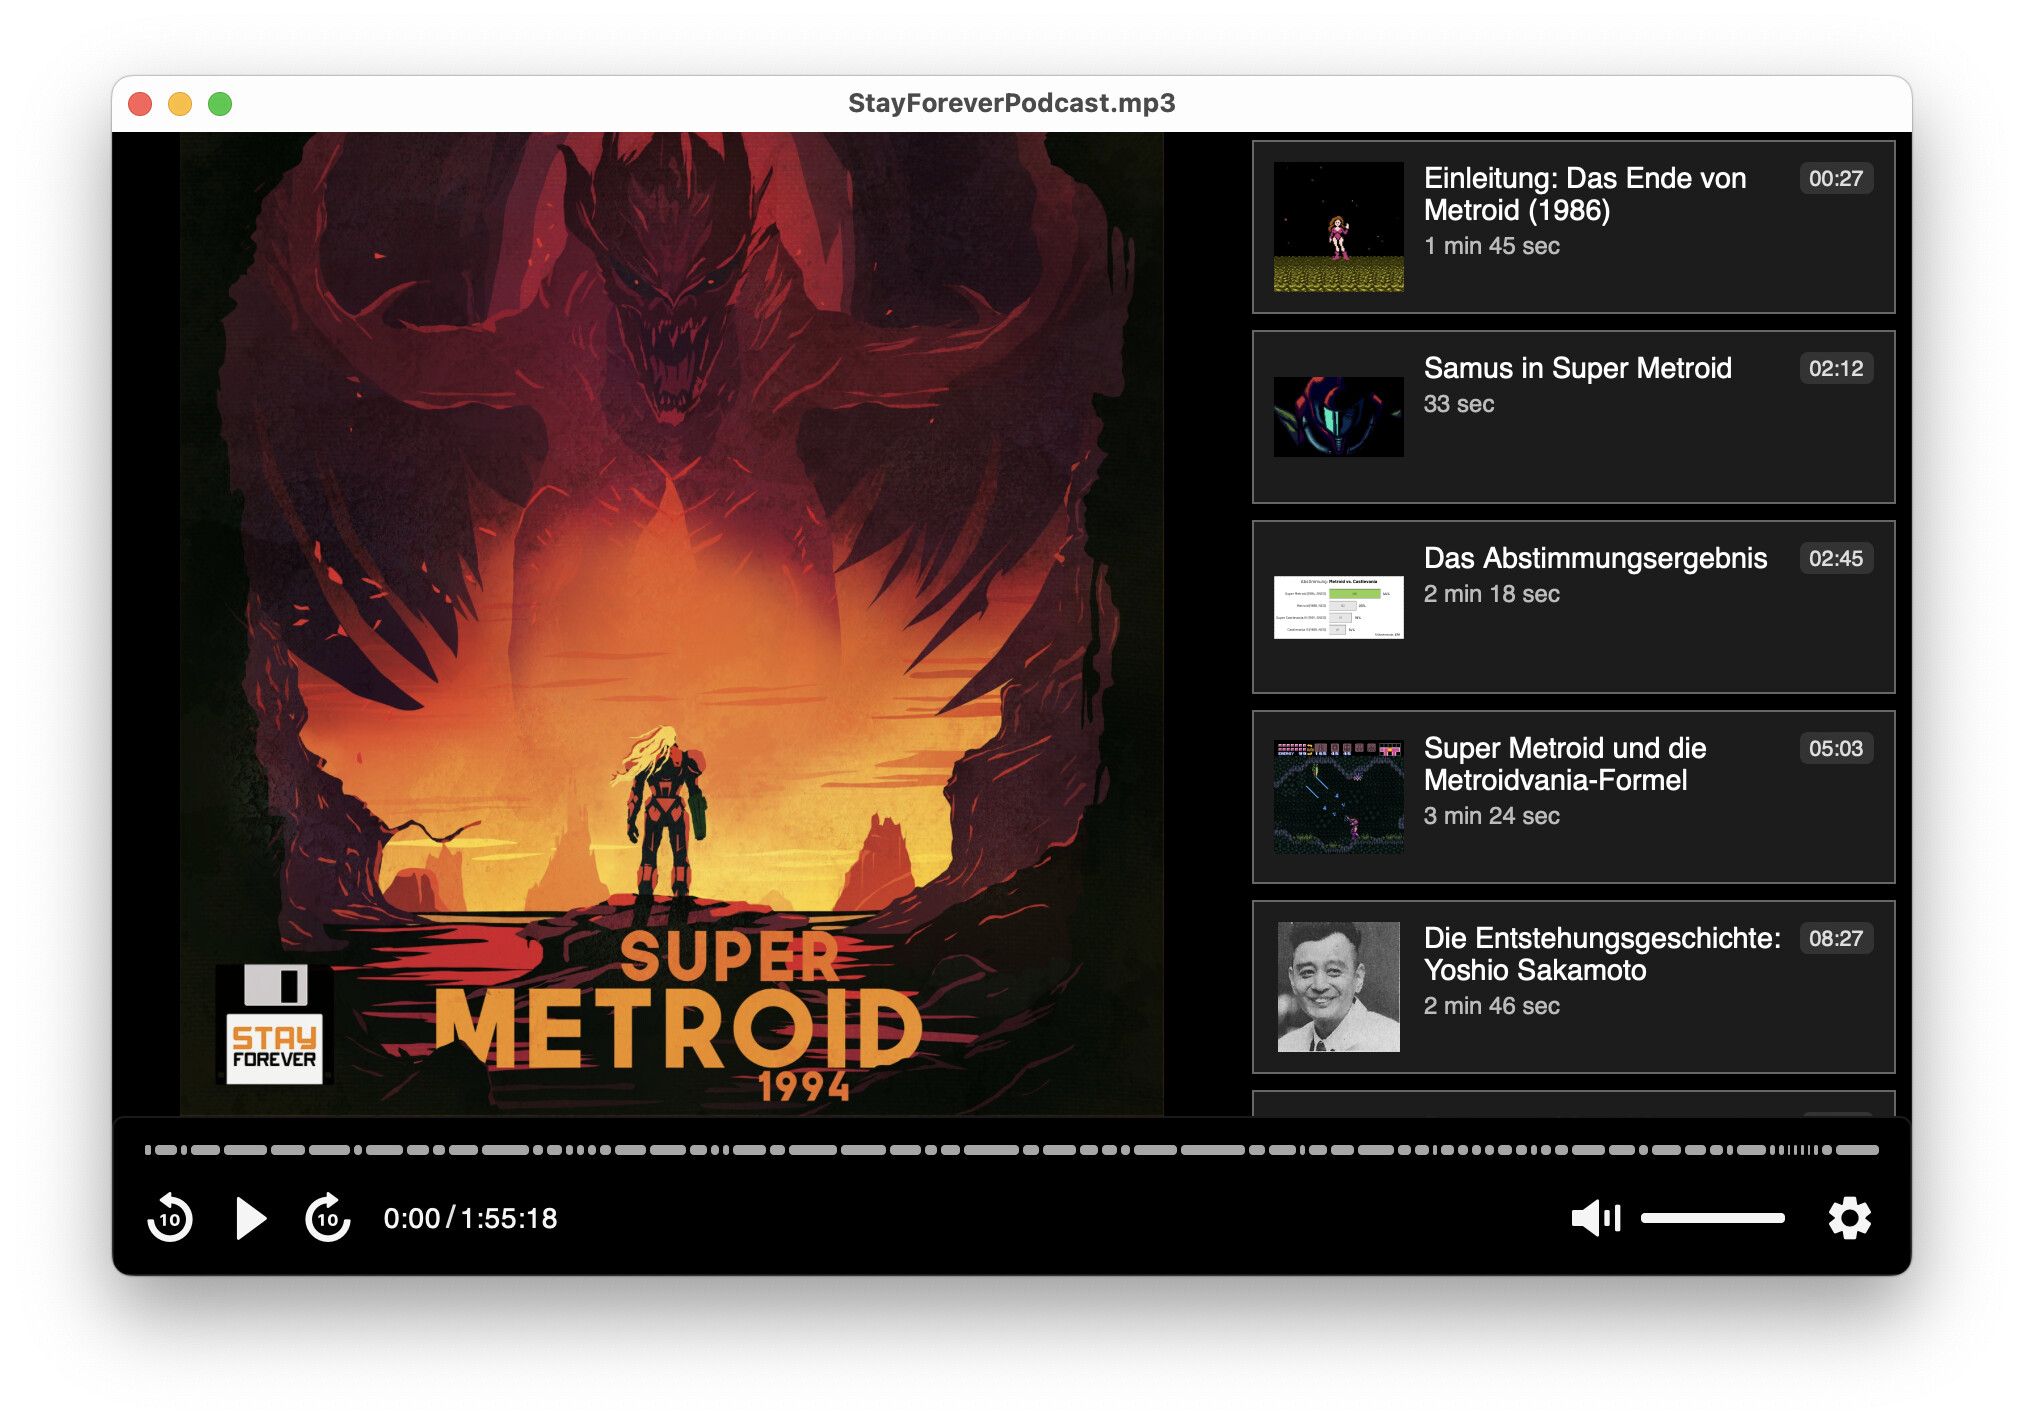Click the '1 min 45 sec' duration text
2024x1424 pixels.
point(1491,246)
